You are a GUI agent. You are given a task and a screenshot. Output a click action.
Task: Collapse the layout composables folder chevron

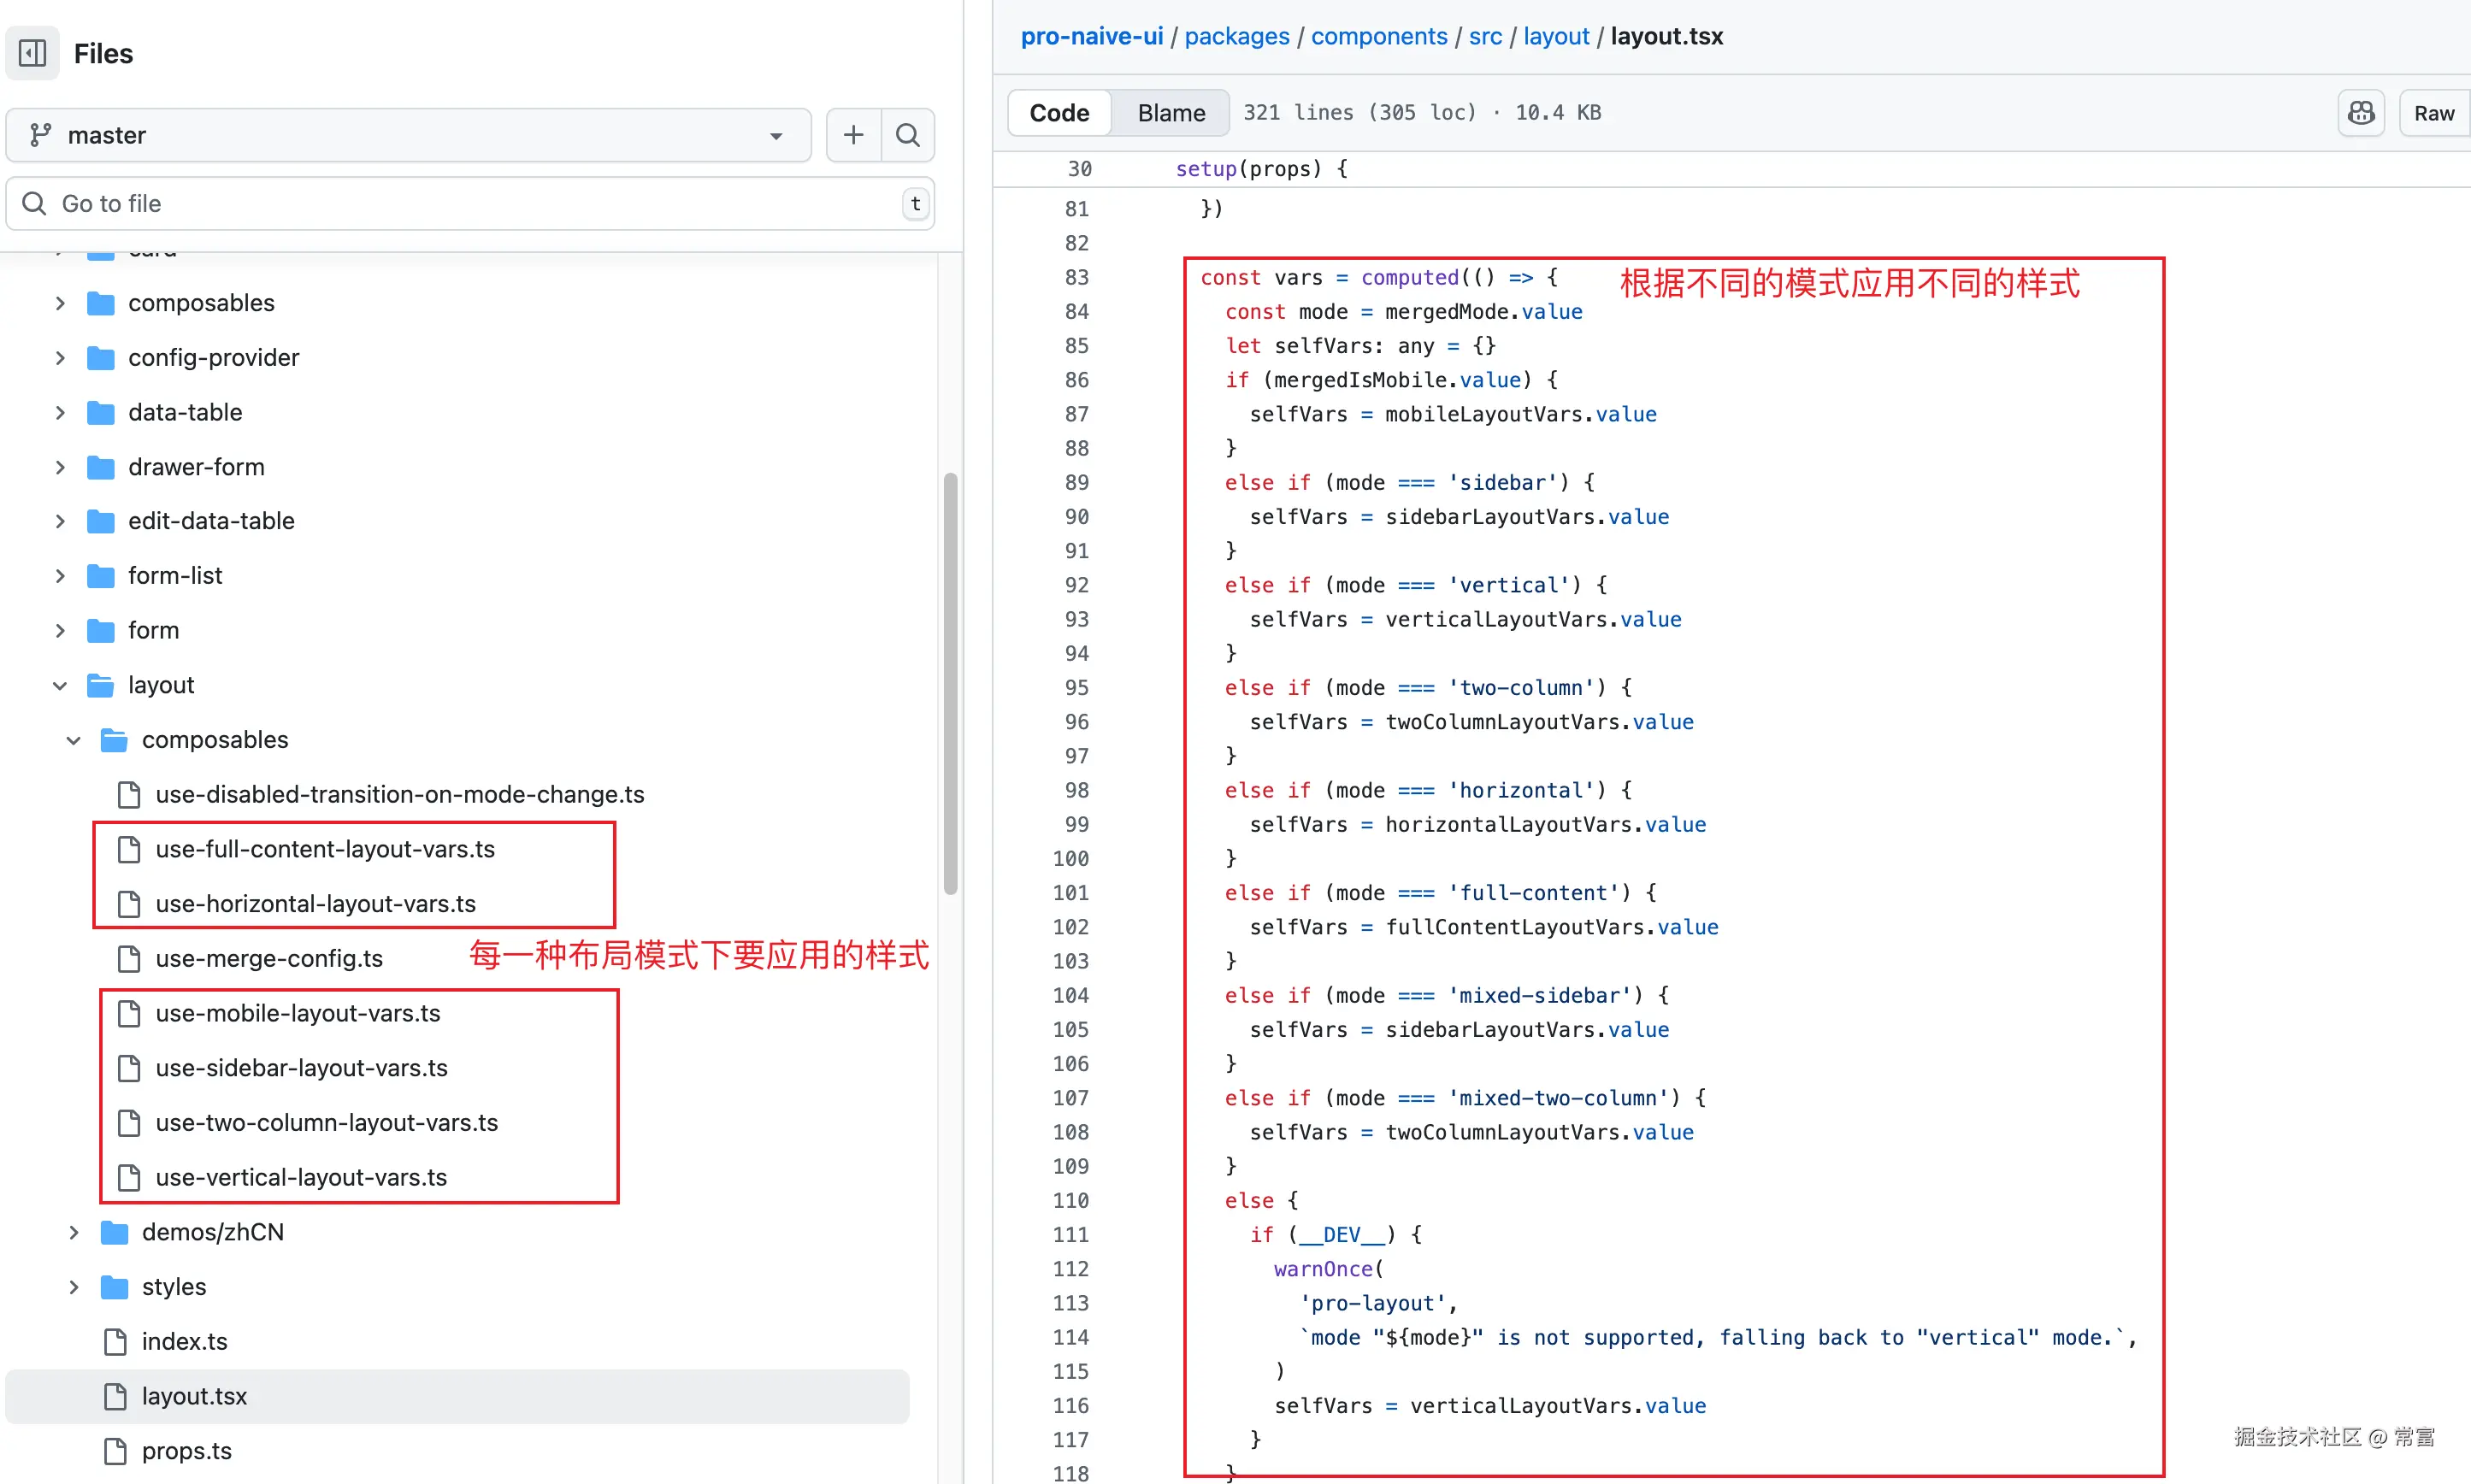pos(74,740)
